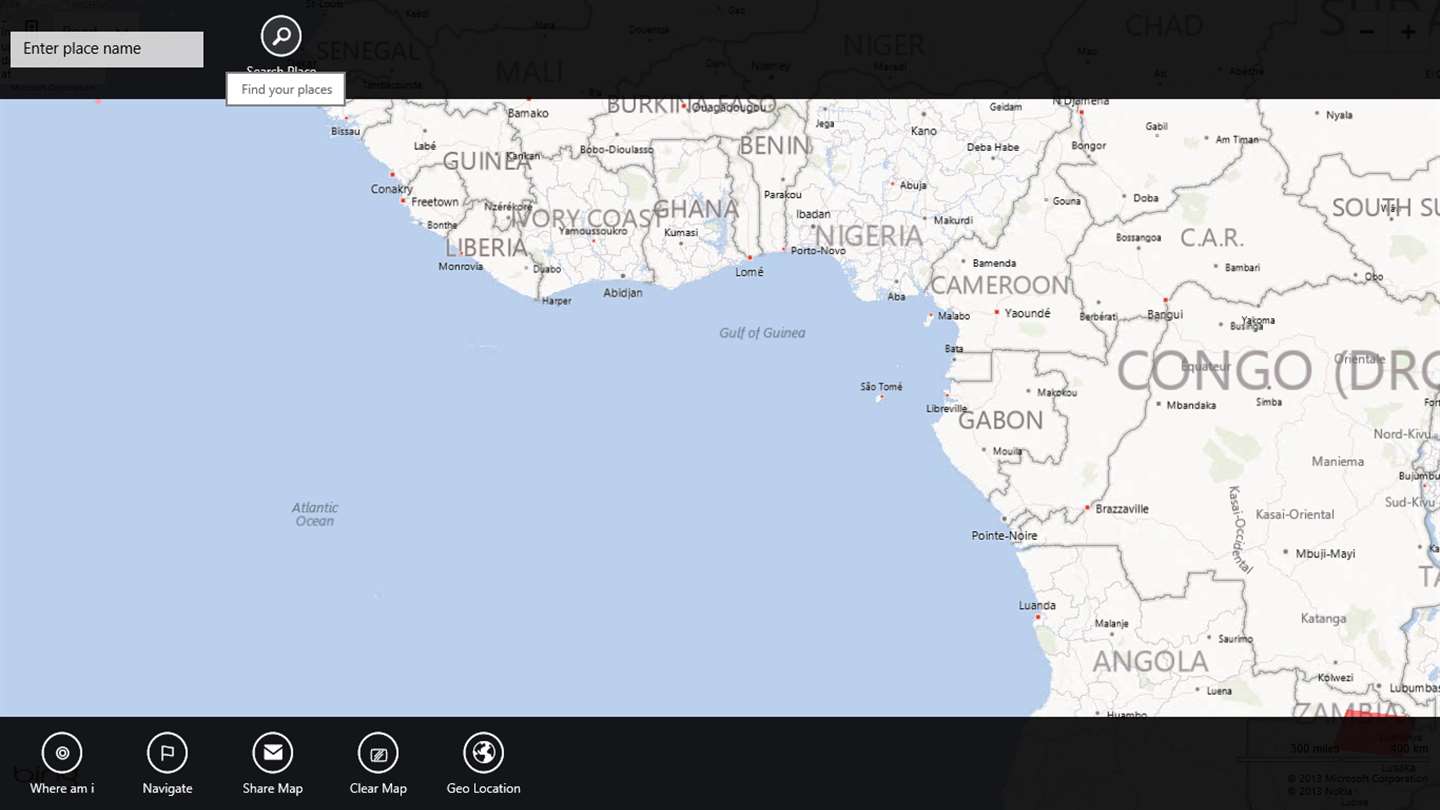The height and width of the screenshot is (810, 1440).
Task: Click the Katanga region label
Action: (x=1324, y=619)
